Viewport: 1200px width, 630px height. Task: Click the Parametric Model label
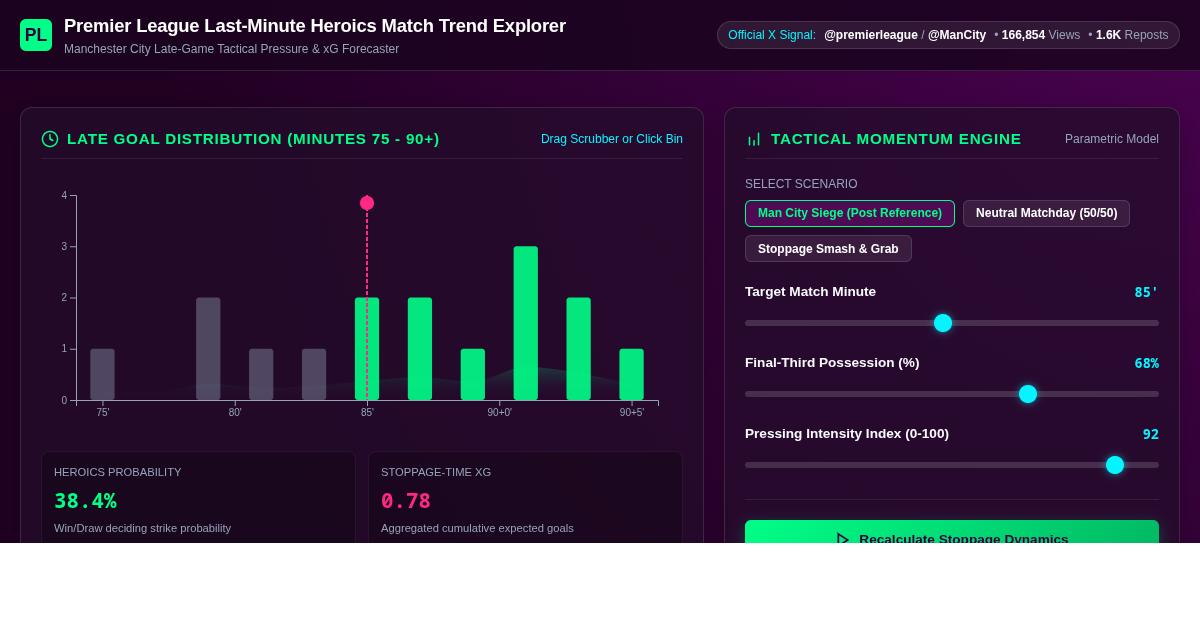[x=1112, y=139]
